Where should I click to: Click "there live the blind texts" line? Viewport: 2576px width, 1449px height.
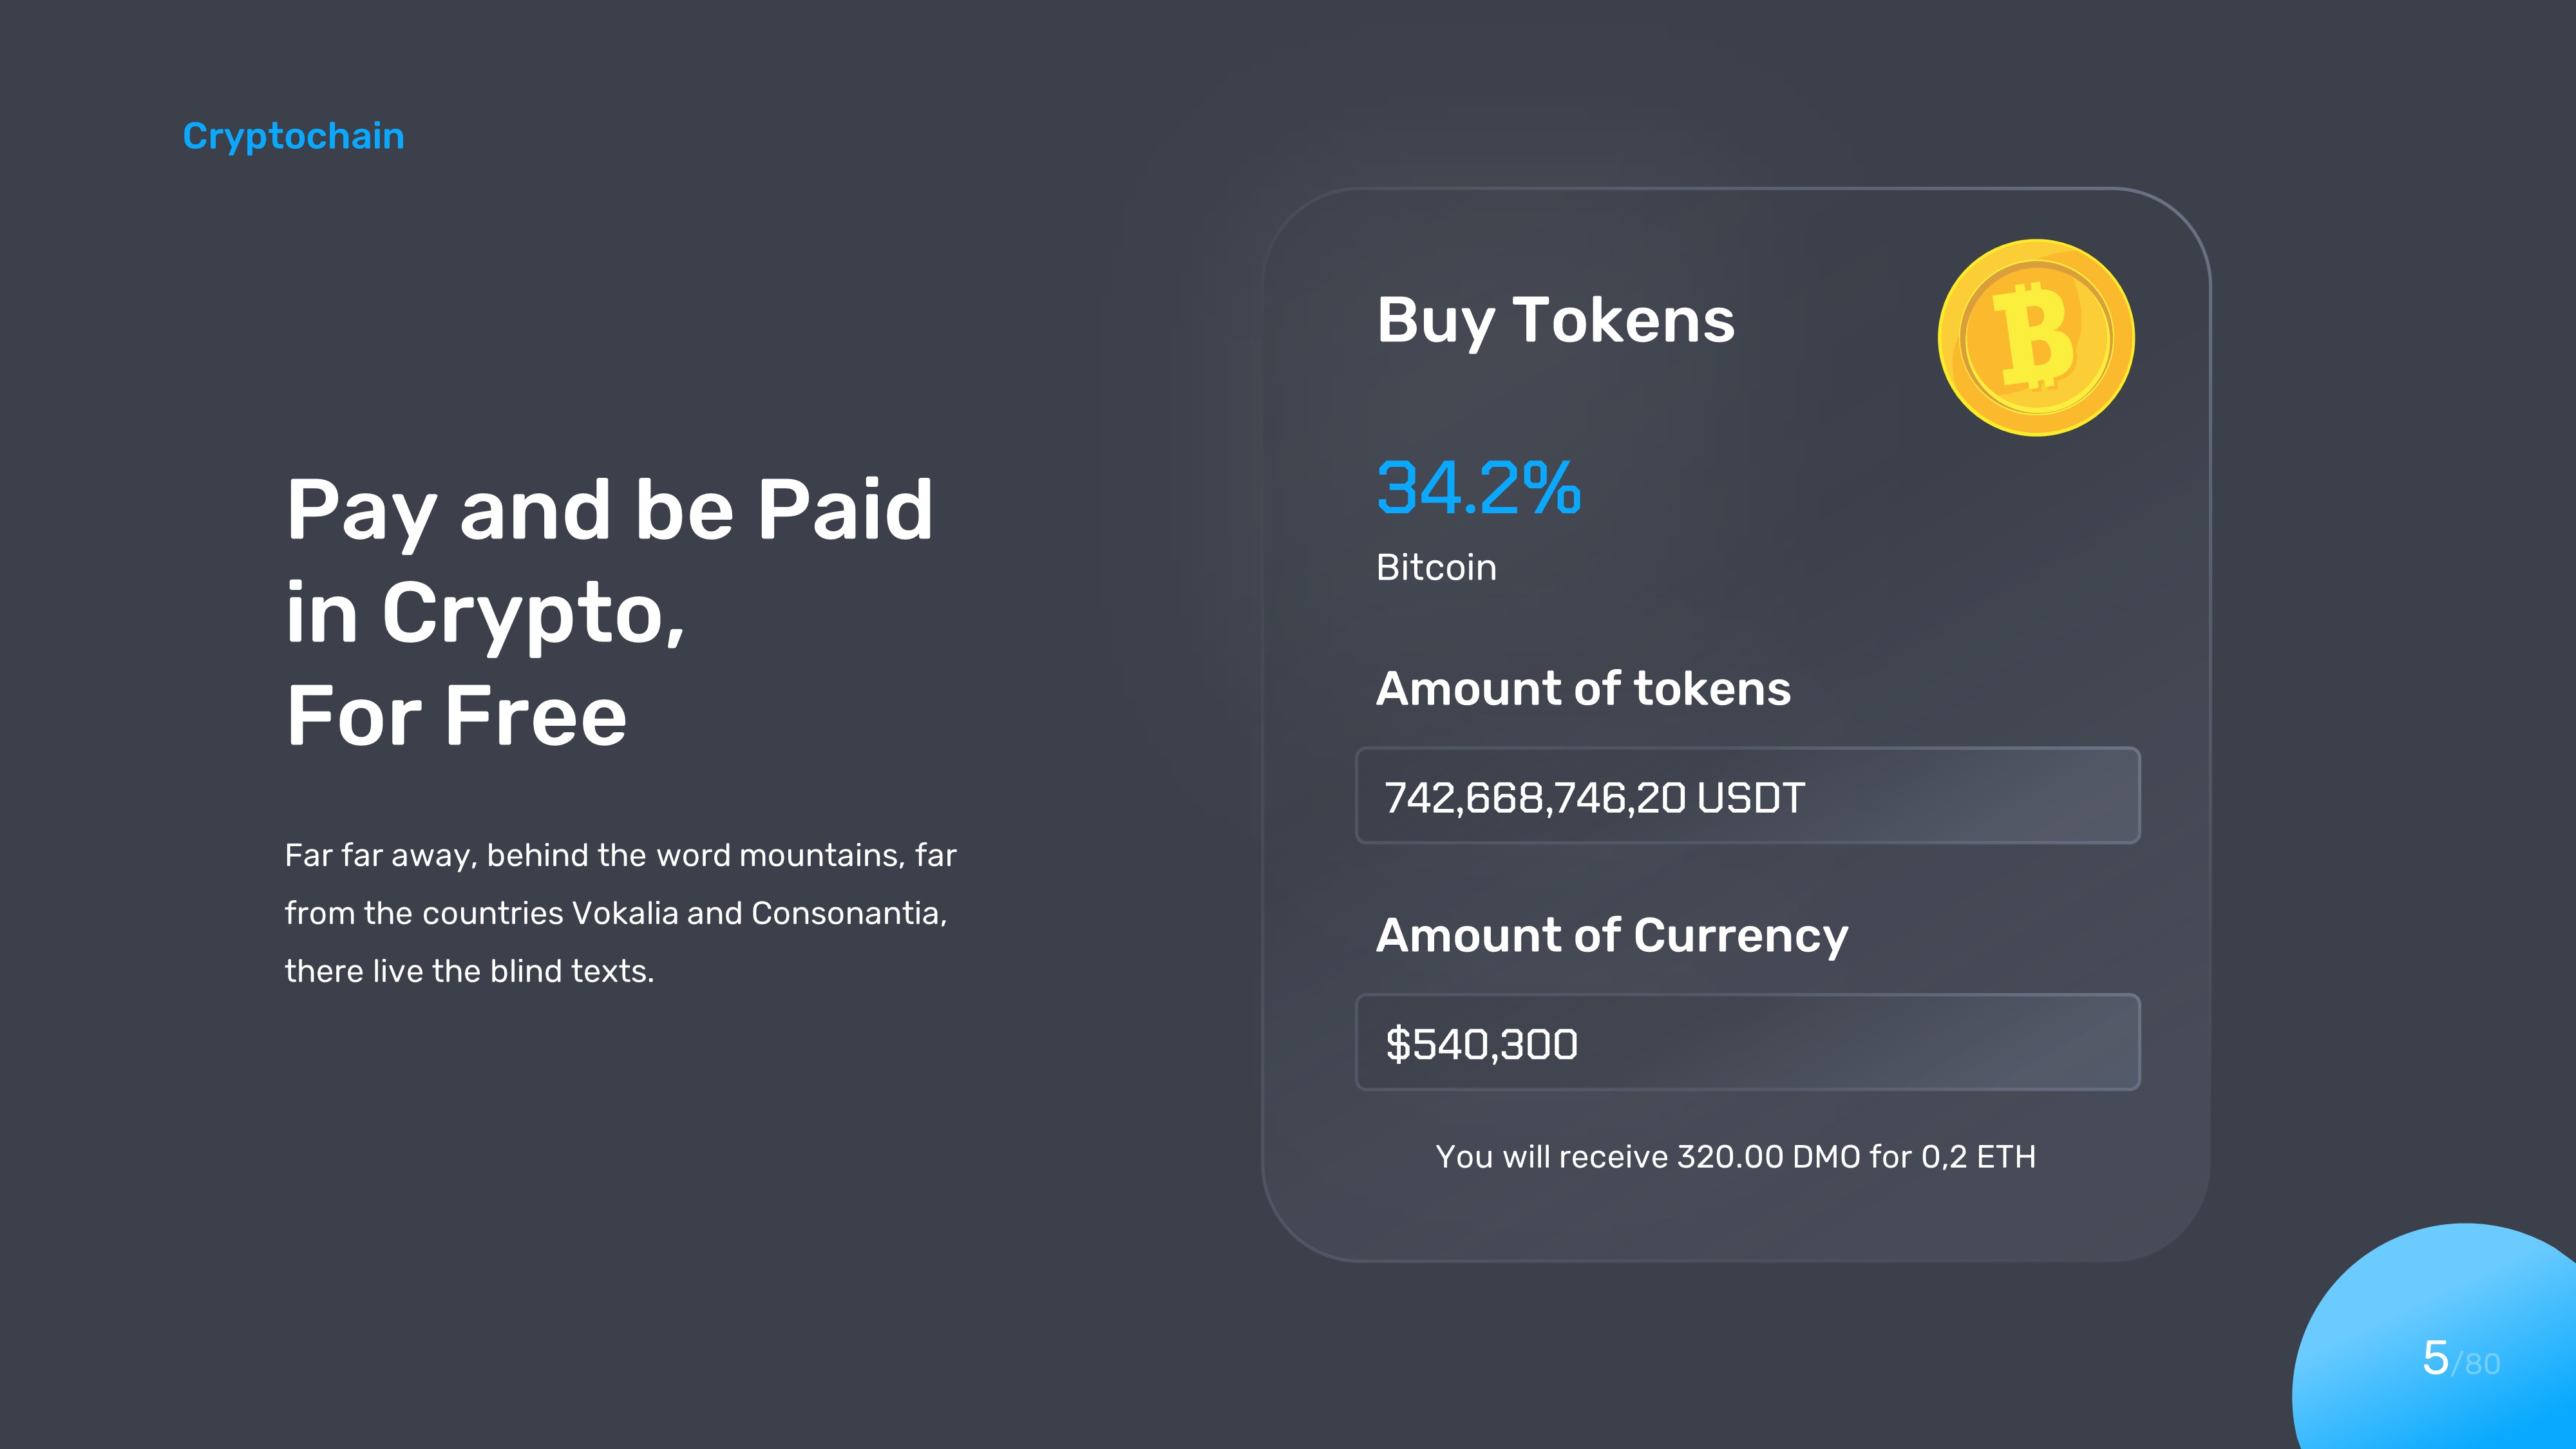pos(469,971)
